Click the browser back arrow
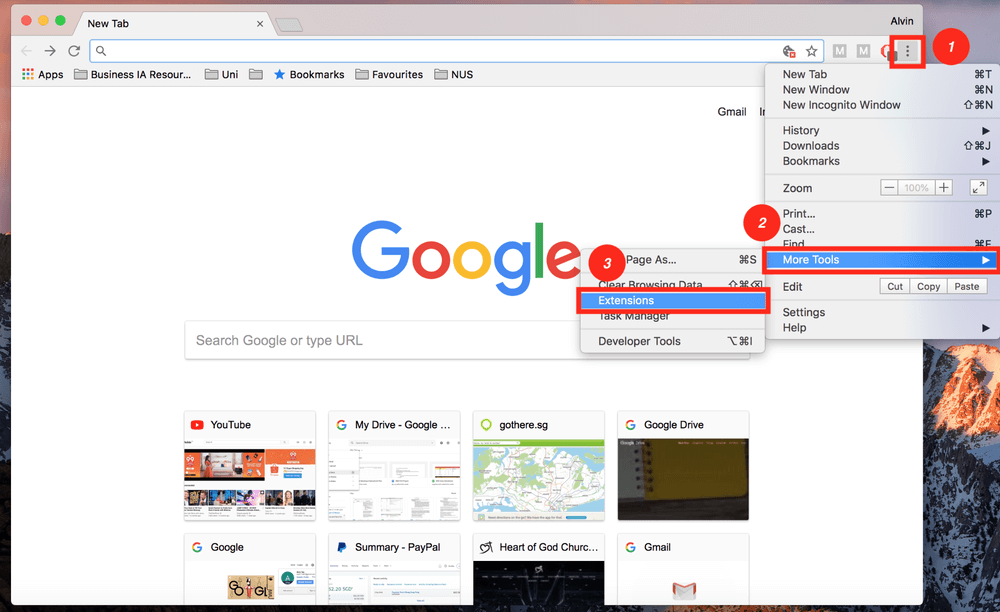This screenshot has height=612, width=1000. 26,50
